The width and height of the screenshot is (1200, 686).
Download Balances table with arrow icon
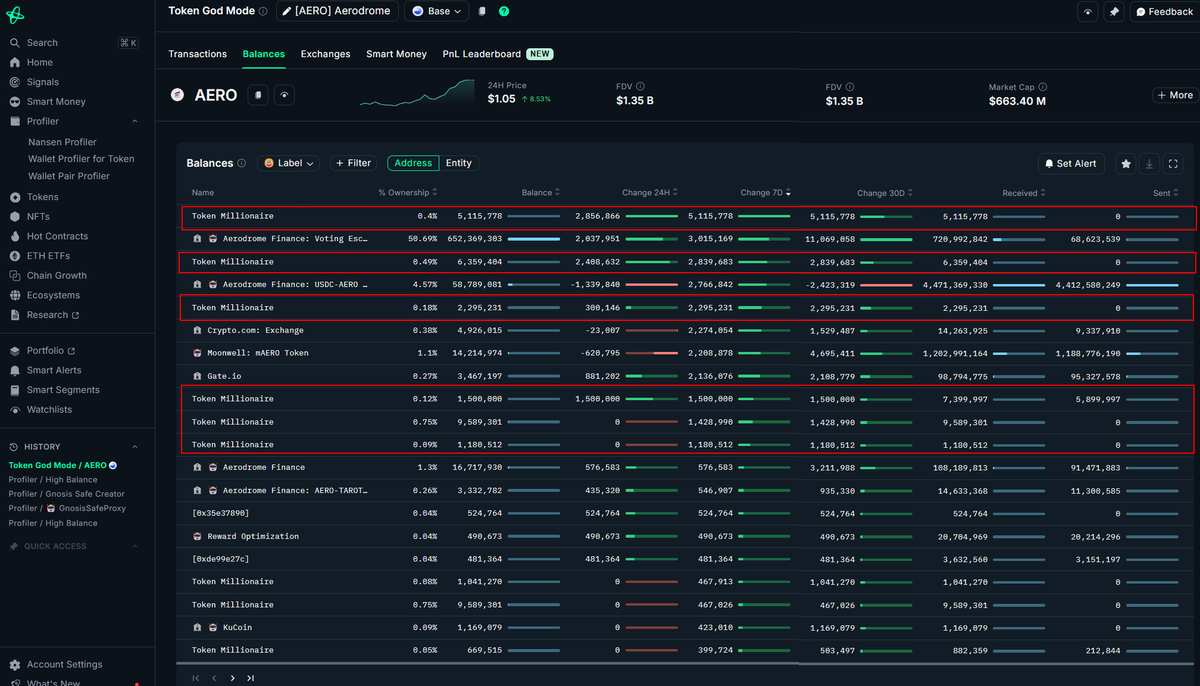[1150, 163]
